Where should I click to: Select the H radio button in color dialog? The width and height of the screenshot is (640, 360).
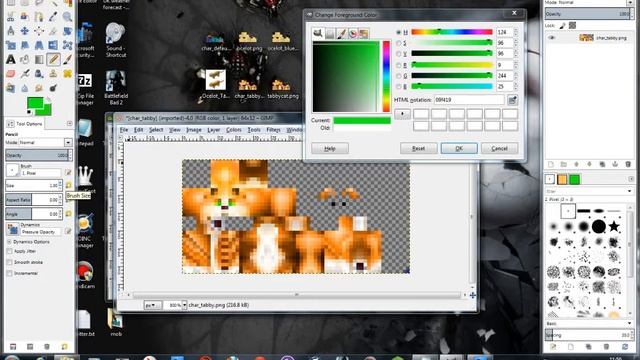[398, 32]
